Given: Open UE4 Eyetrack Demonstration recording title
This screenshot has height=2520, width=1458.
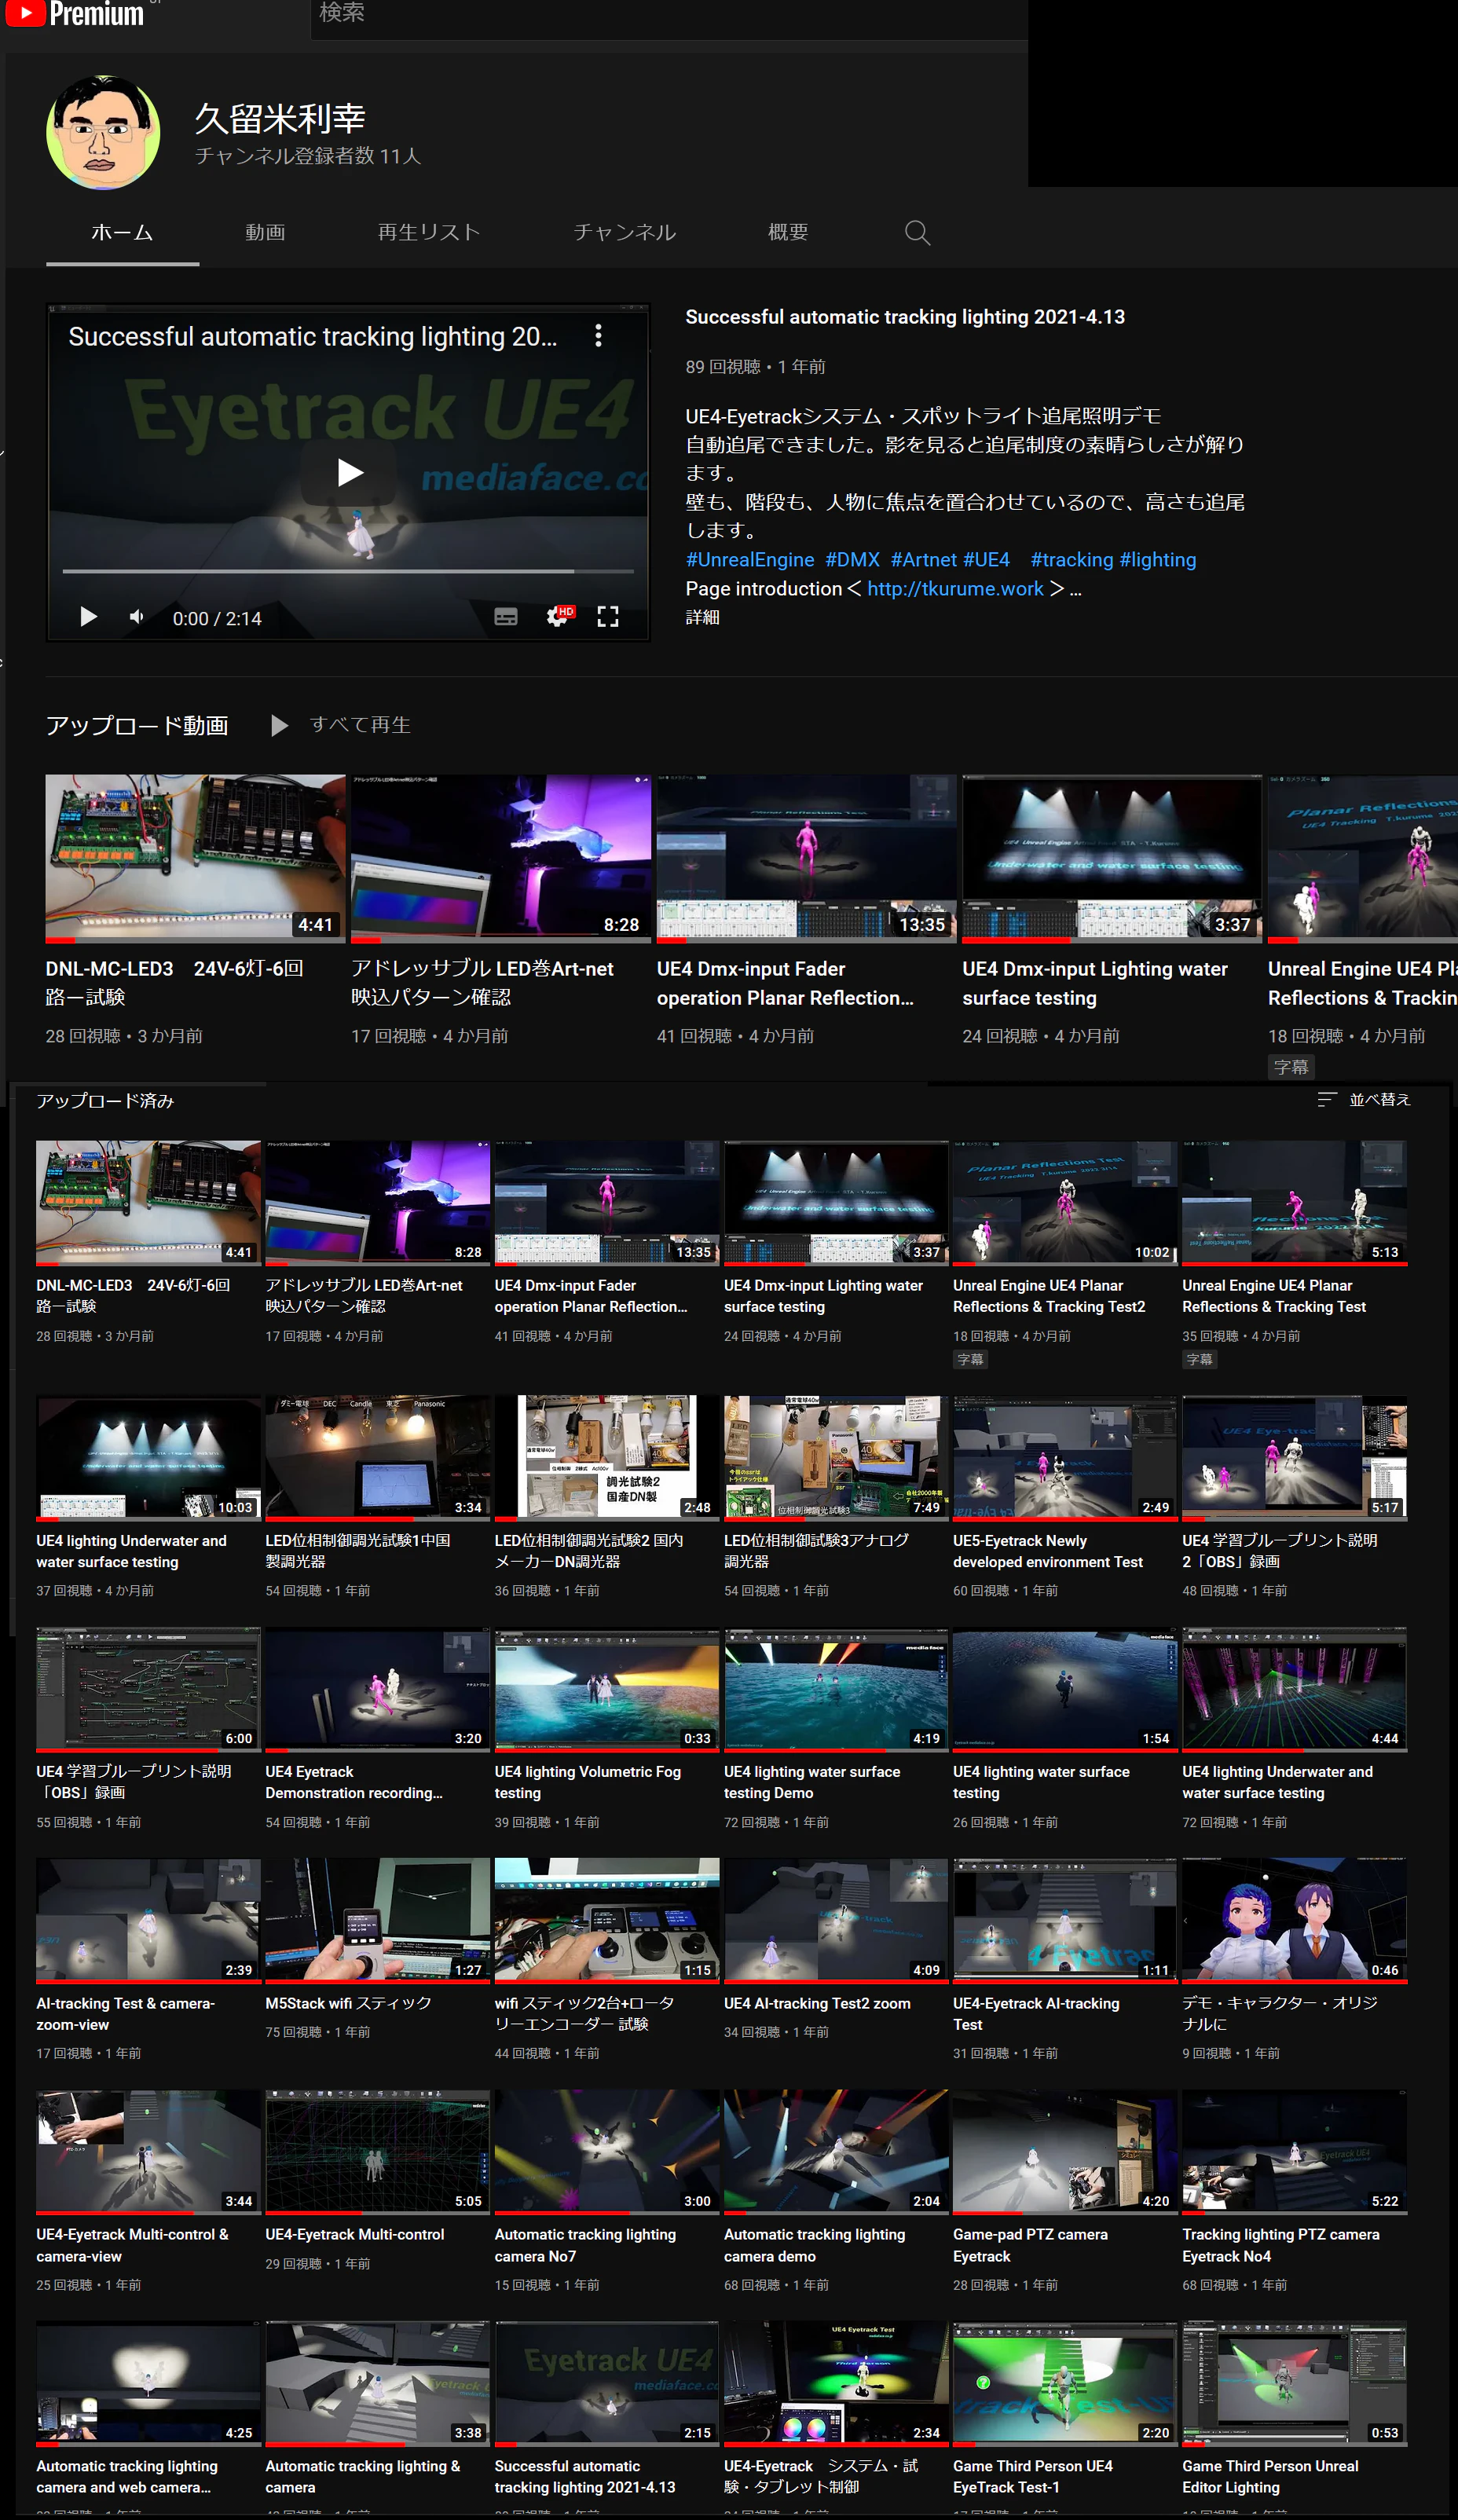Looking at the screenshot, I should (x=354, y=1782).
